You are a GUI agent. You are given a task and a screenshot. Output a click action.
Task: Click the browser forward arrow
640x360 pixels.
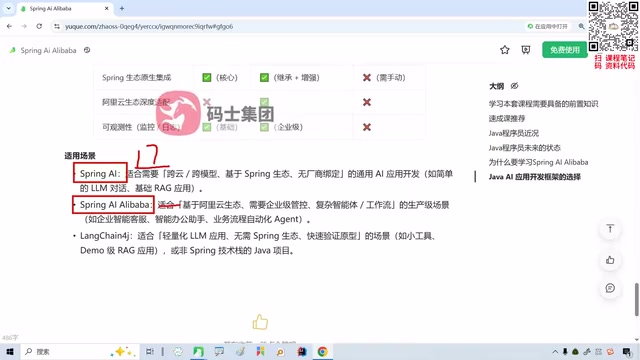coord(24,26)
